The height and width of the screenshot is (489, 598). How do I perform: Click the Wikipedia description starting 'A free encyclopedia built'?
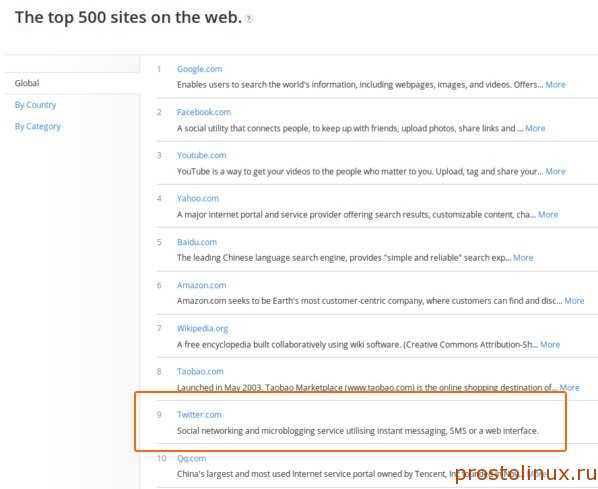[357, 344]
